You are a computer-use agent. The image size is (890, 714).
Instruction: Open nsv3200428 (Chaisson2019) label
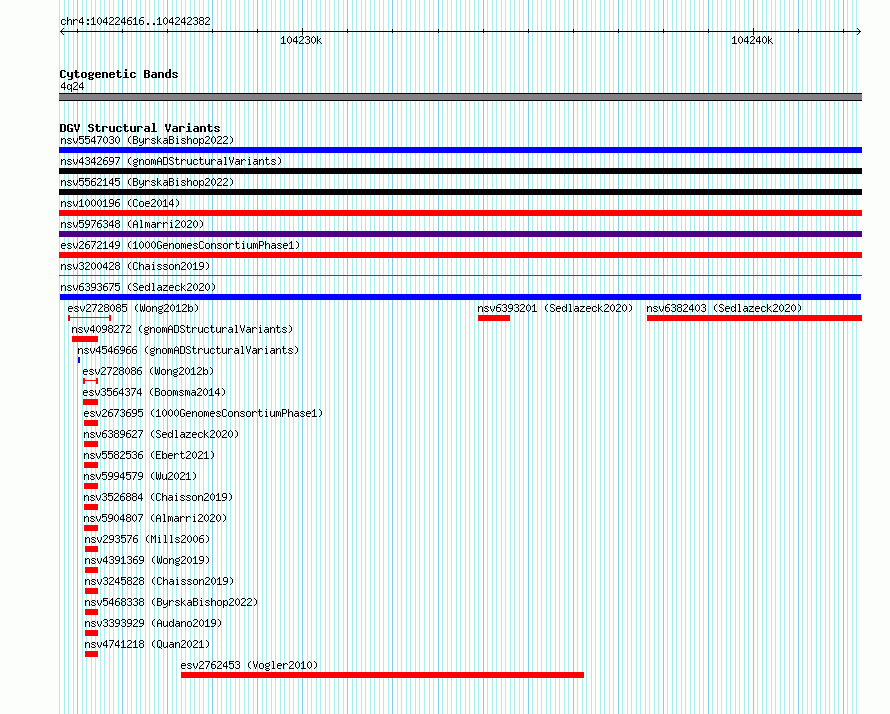click(135, 266)
